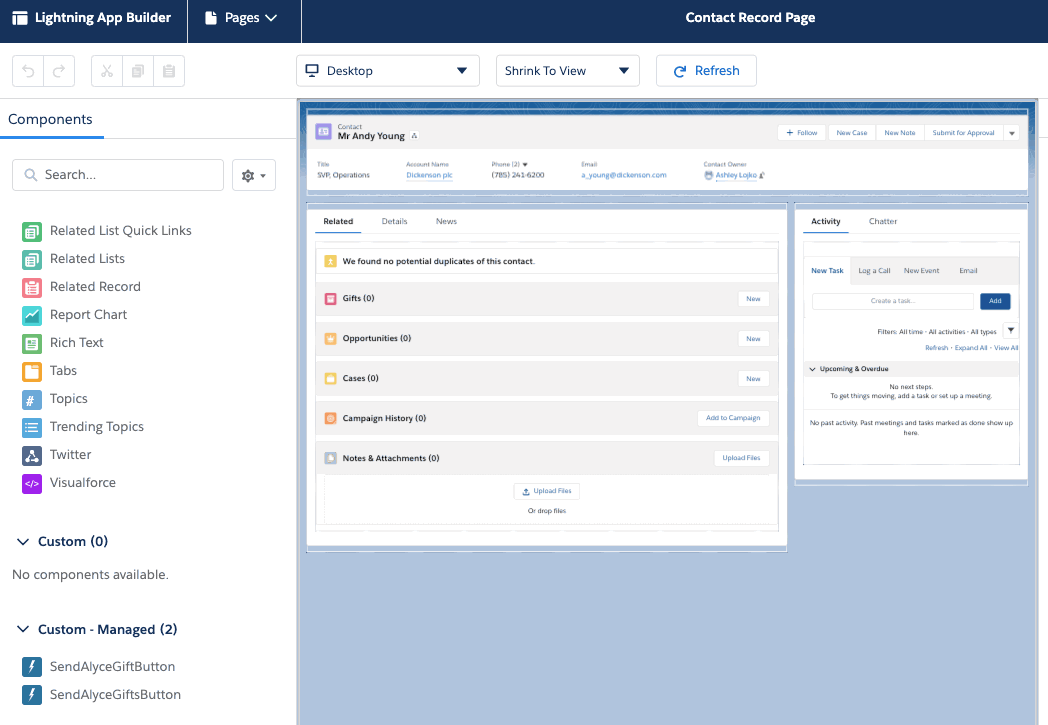Click the duplicates alert icon
Image resolution: width=1048 pixels, height=725 pixels.
[330, 261]
